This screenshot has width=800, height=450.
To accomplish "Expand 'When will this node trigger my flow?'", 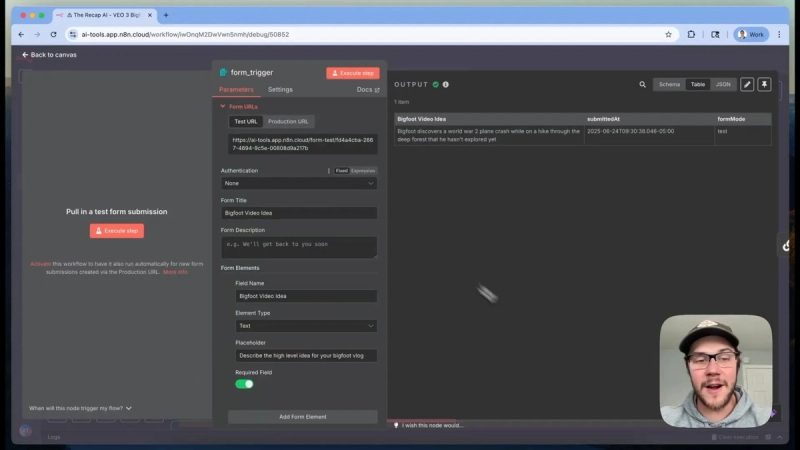I will pyautogui.click(x=80, y=408).
